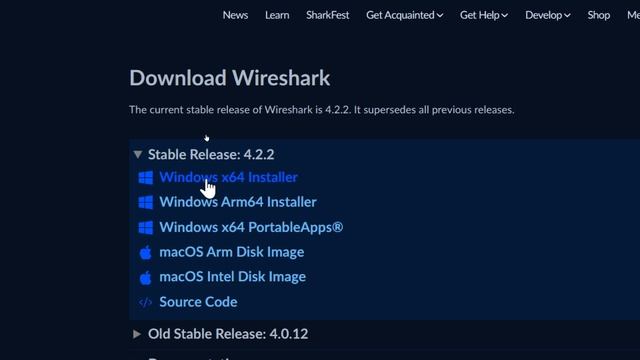Click Windows logo icon beside Arm64 Installer

pyautogui.click(x=146, y=202)
